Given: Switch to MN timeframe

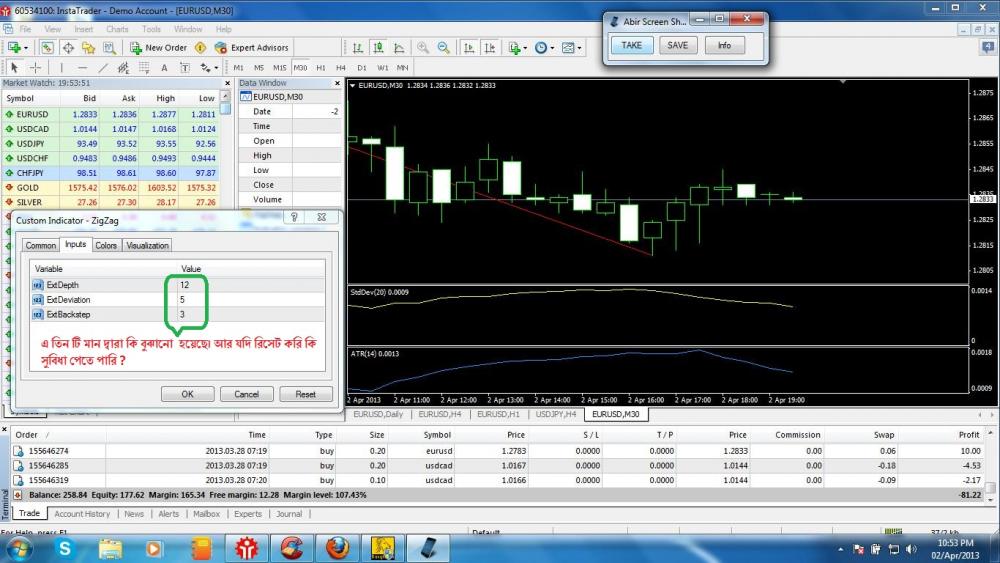Looking at the screenshot, I should pos(402,68).
